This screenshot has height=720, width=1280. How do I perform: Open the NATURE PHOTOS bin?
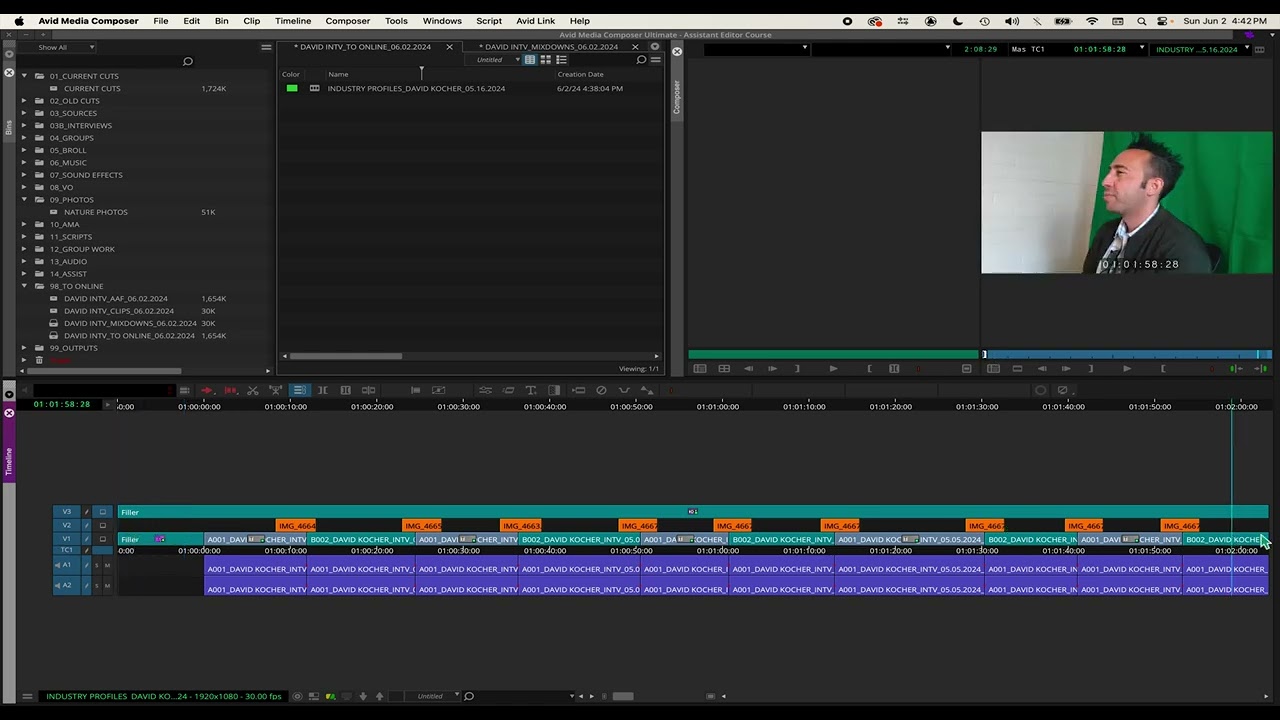pyautogui.click(x=96, y=212)
